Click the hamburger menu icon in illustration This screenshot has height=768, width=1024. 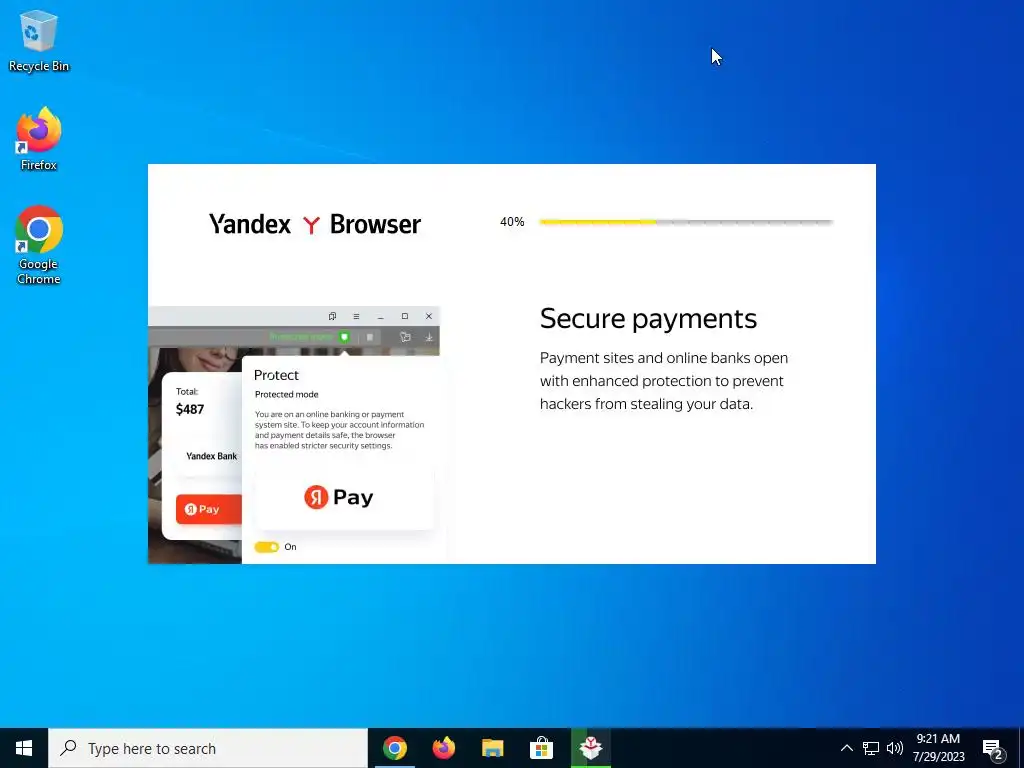pyautogui.click(x=356, y=316)
